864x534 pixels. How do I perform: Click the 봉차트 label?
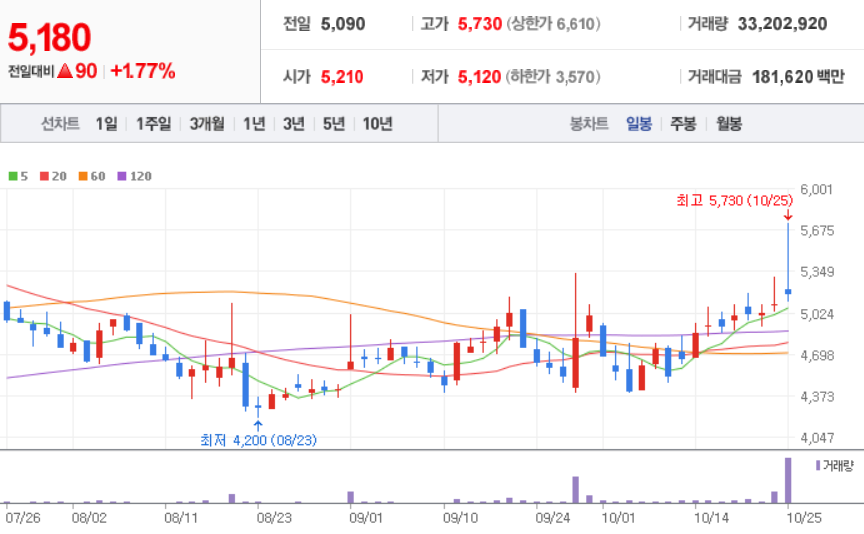[589, 124]
